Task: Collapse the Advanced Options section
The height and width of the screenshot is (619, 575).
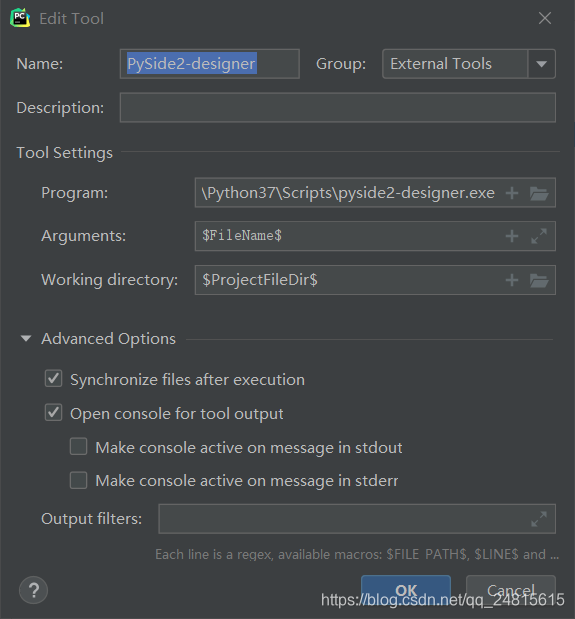Action: coord(26,338)
